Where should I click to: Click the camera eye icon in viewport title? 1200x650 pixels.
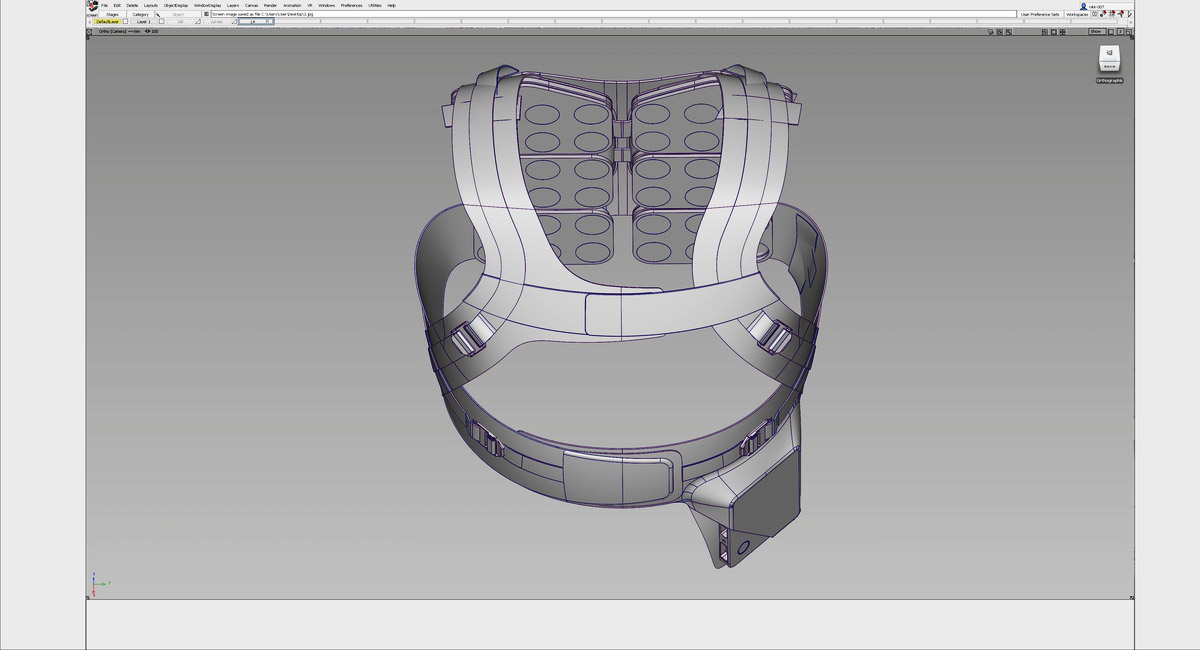(x=148, y=31)
